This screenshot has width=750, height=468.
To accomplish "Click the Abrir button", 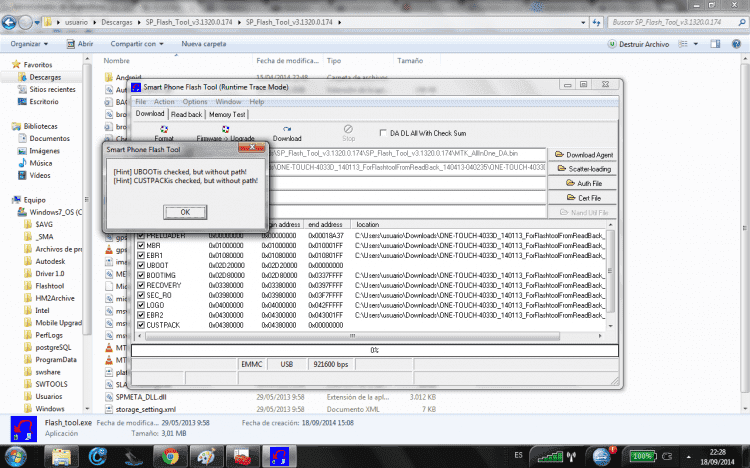I will point(79,44).
